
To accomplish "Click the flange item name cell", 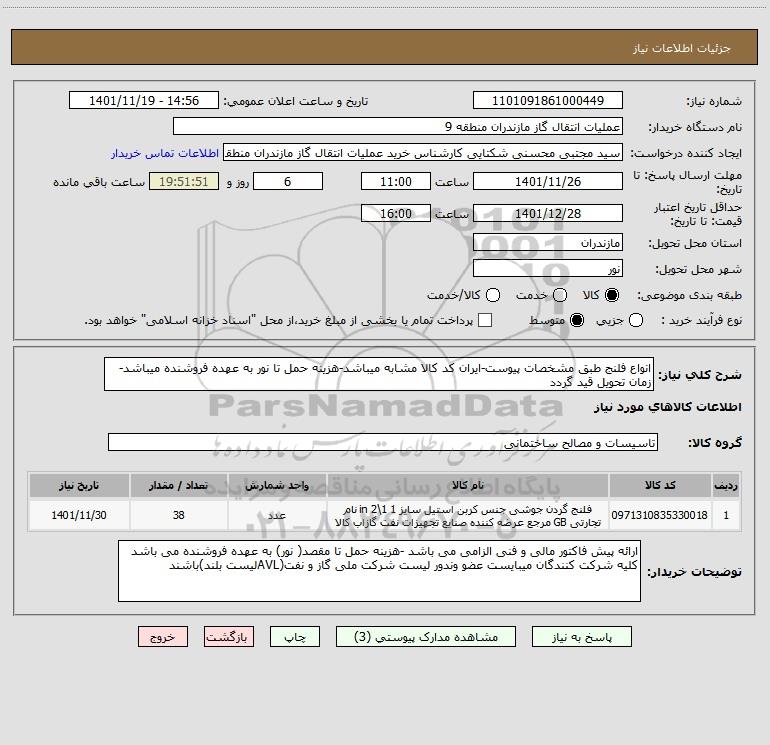I will 468,515.
